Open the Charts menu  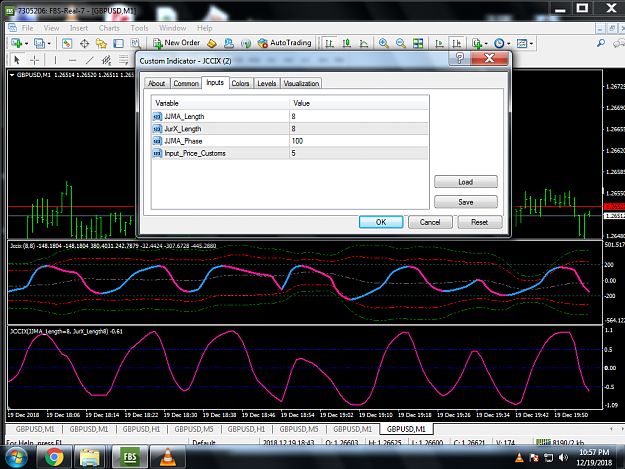[109, 28]
